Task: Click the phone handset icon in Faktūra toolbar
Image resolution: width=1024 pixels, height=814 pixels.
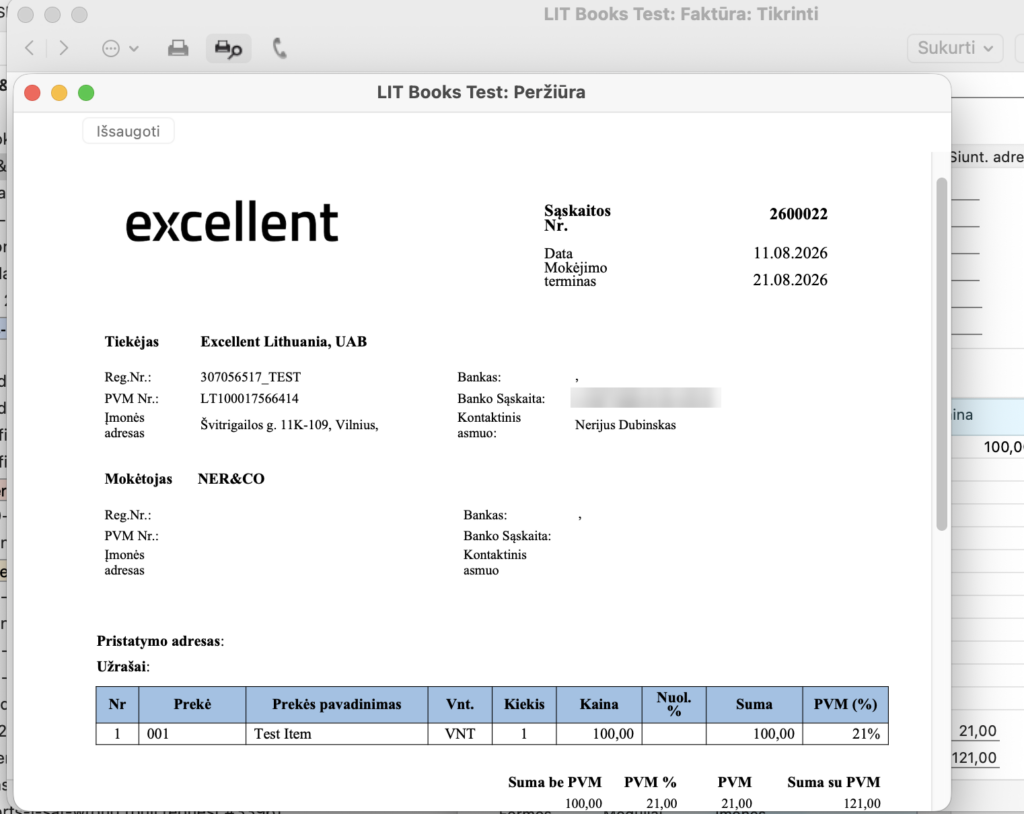Action: (280, 48)
